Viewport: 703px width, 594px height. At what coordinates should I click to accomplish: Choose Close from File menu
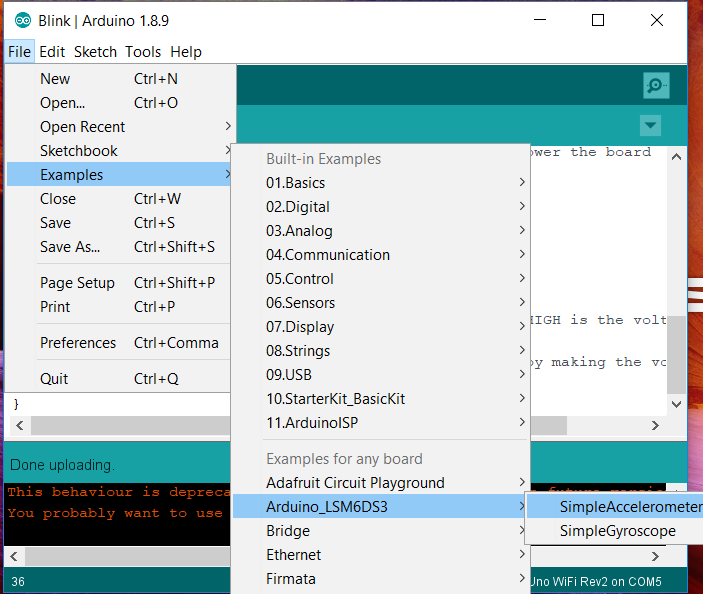(x=119, y=199)
